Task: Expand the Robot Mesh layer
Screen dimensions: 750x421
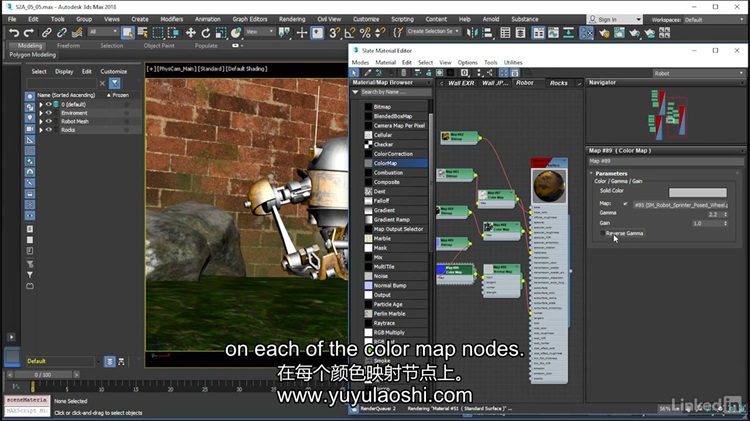Action: [x=41, y=122]
